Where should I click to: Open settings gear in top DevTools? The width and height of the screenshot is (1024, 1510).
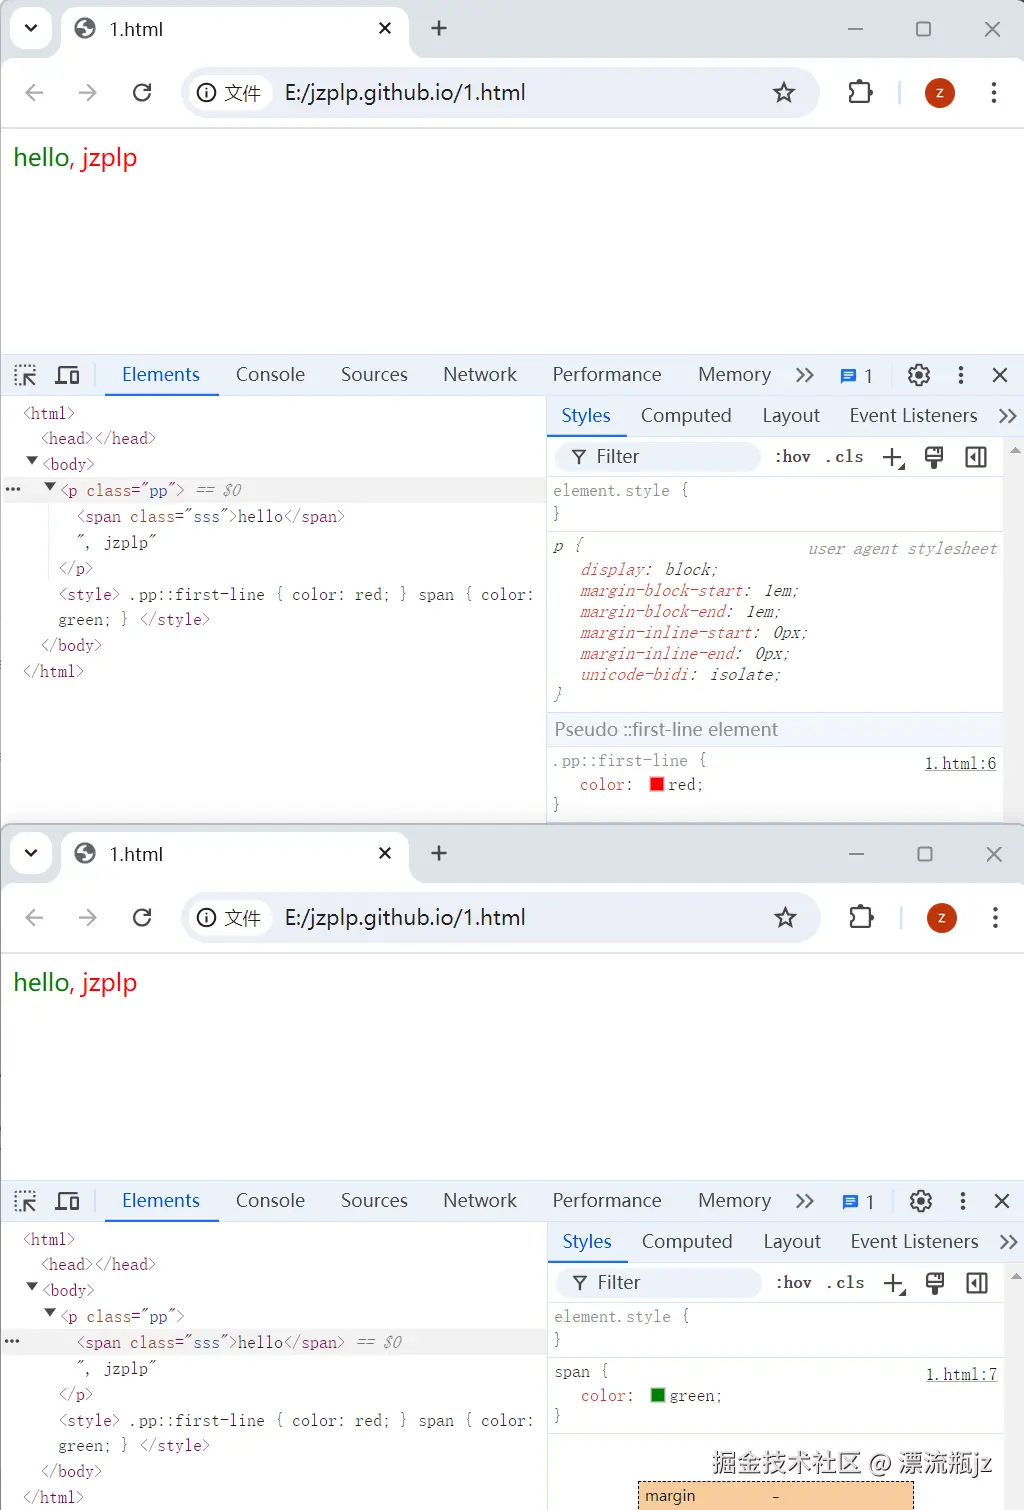pos(918,375)
